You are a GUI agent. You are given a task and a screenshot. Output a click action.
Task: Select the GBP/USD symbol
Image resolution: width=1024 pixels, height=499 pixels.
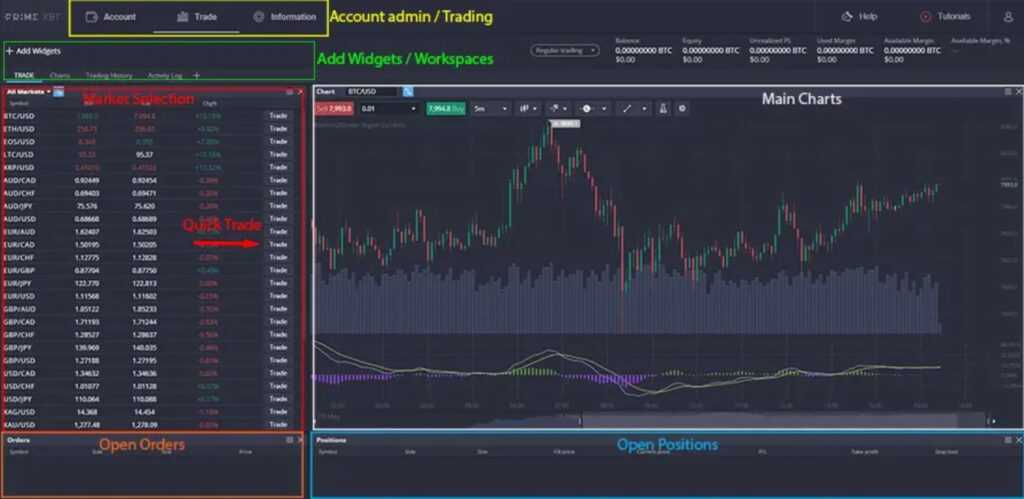coord(19,361)
